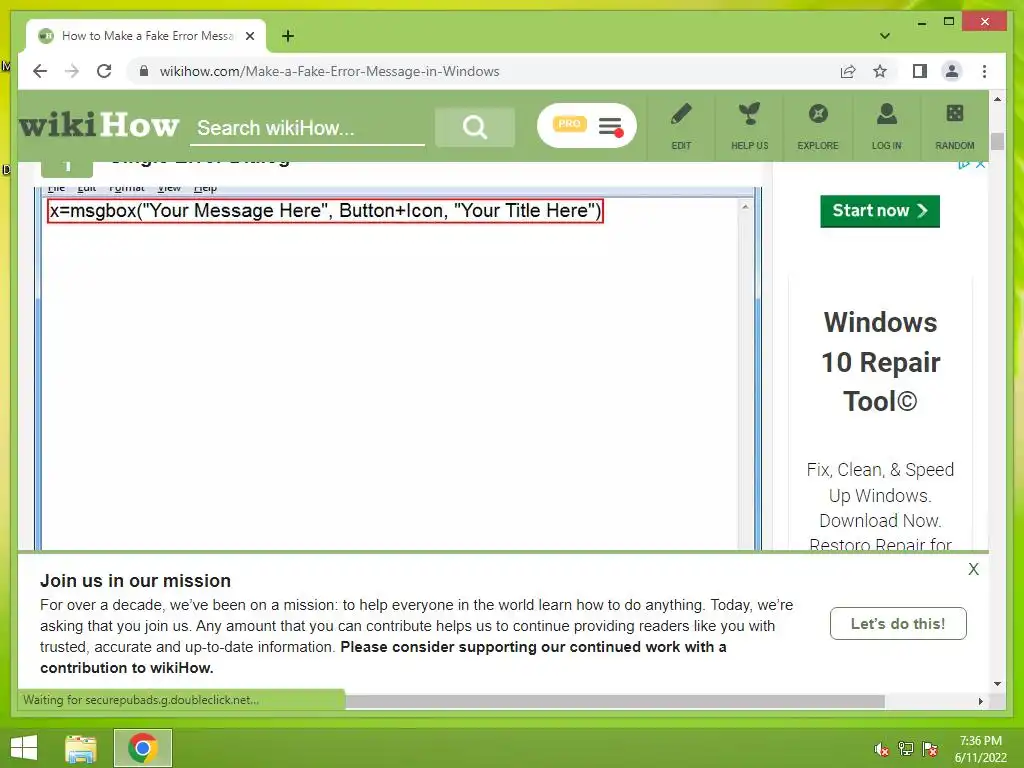Go back with browser back arrow
Viewport: 1024px width, 768px height.
point(40,71)
